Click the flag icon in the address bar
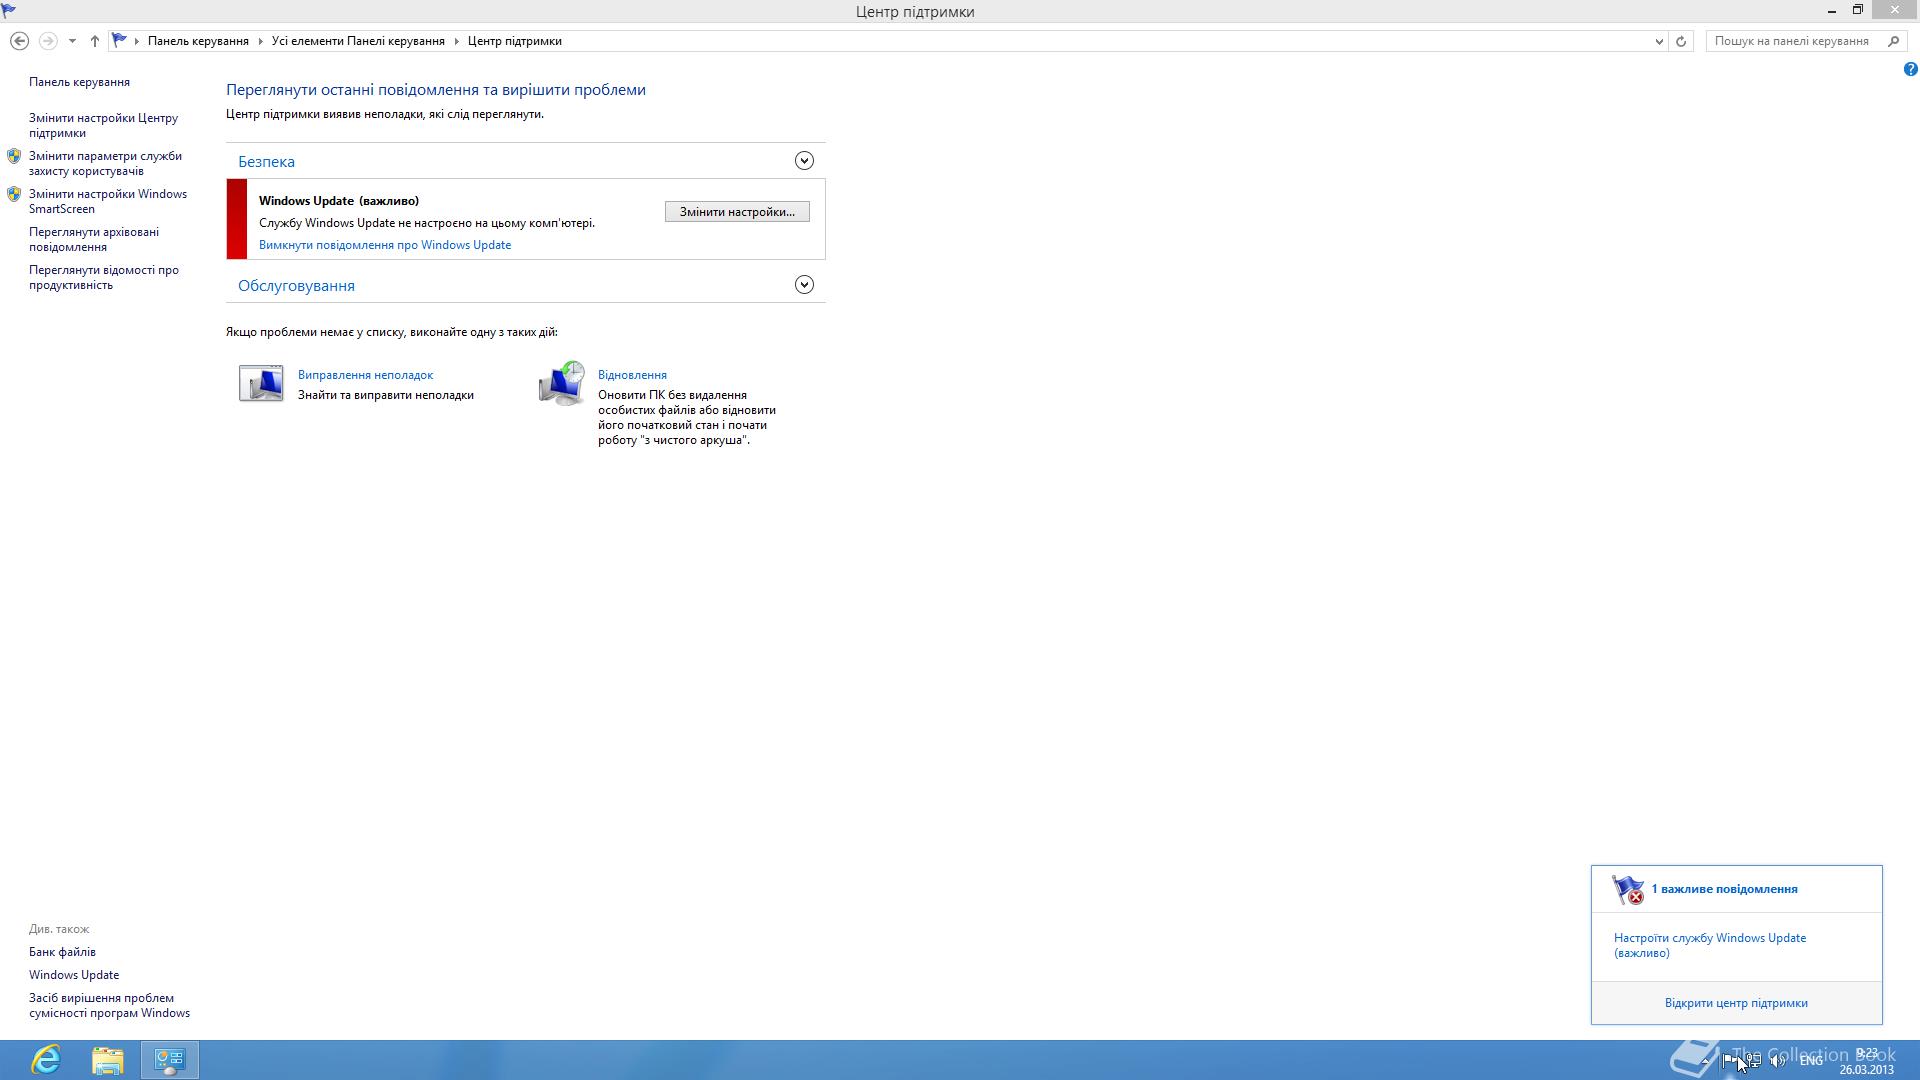Viewport: 1920px width, 1080px height. 120,41
